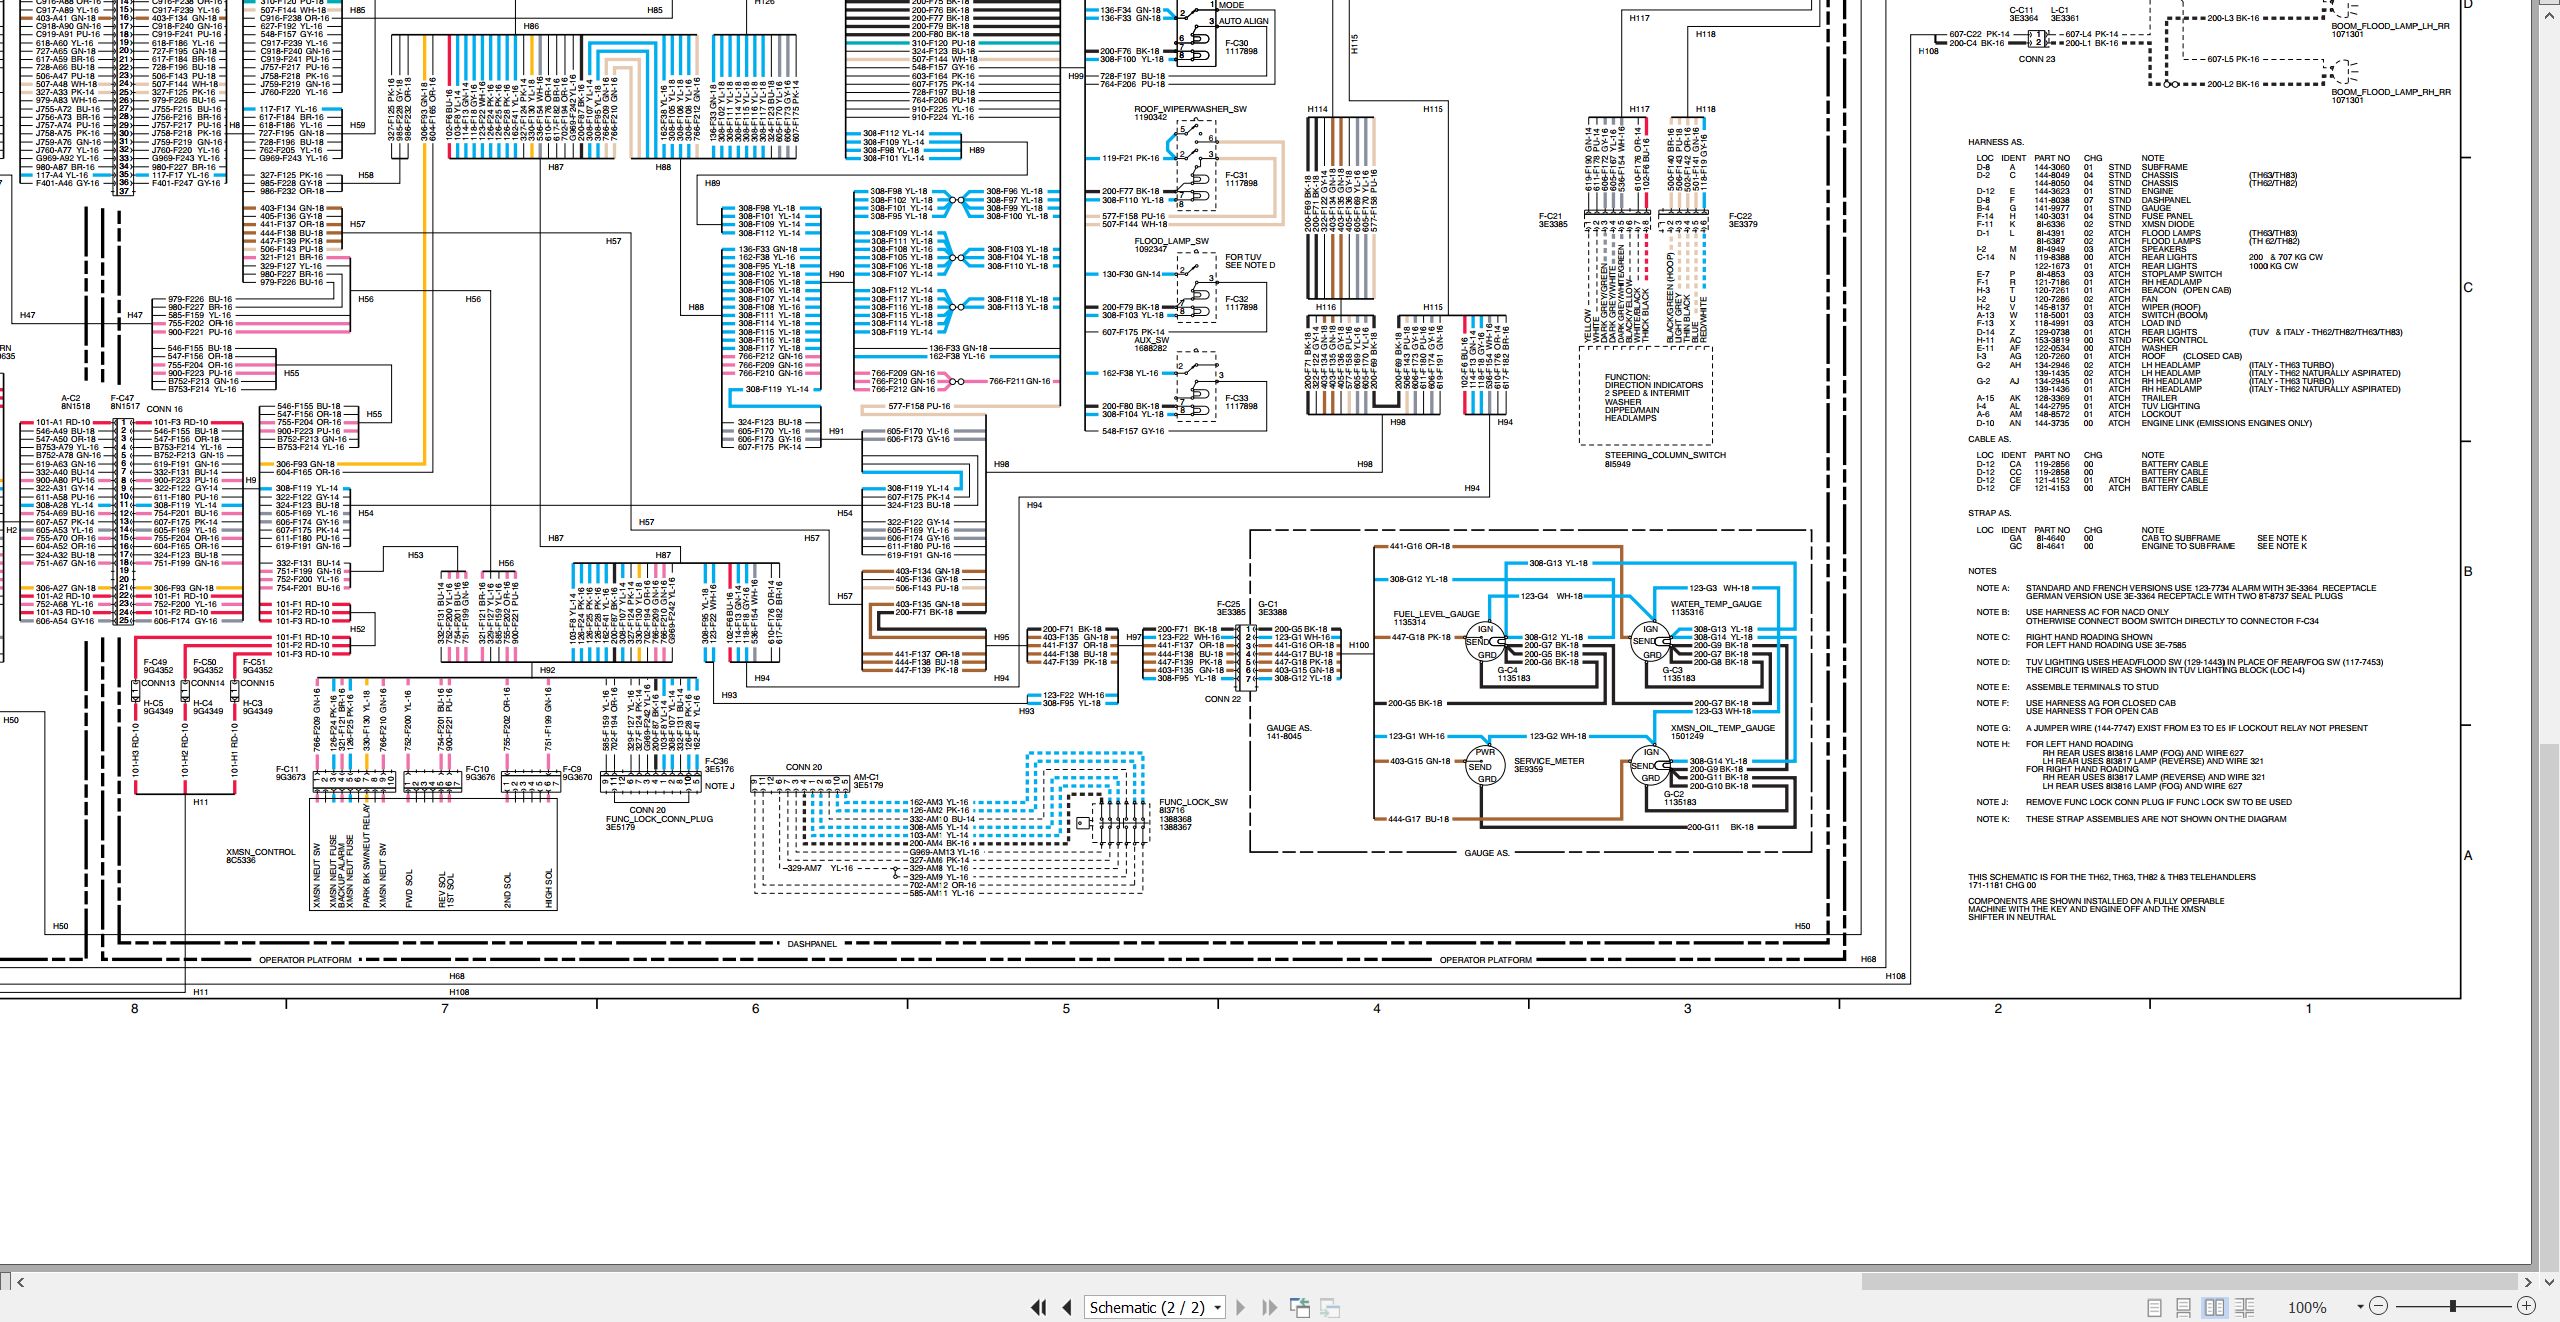This screenshot has width=2560, height=1322.
Task: Click the ROOF_WIPER/WASHER_SW label
Action: click(x=1190, y=109)
